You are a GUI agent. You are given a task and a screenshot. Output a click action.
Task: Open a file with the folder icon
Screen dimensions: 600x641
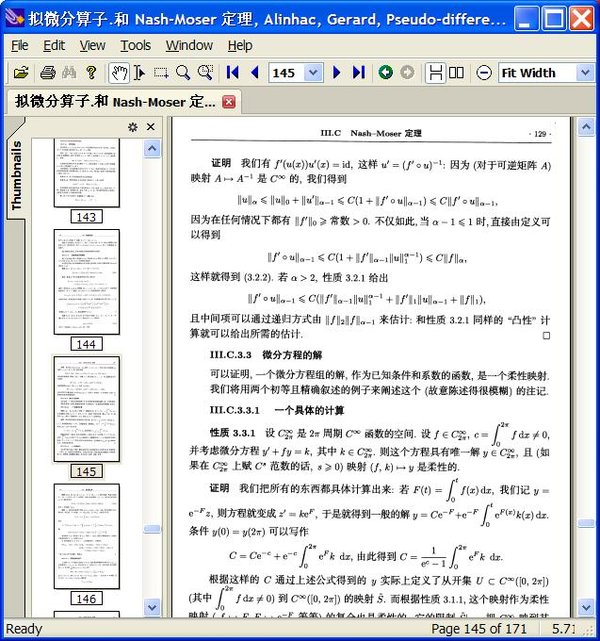click(21, 73)
